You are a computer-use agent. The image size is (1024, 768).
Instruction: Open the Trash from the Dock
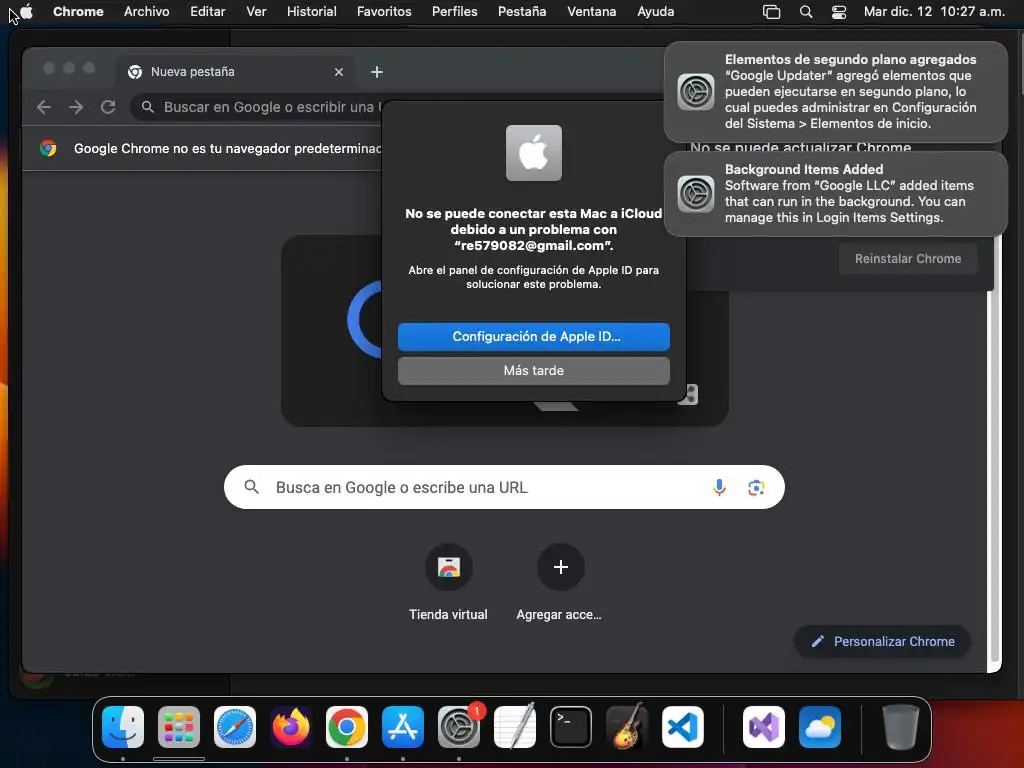(x=901, y=727)
